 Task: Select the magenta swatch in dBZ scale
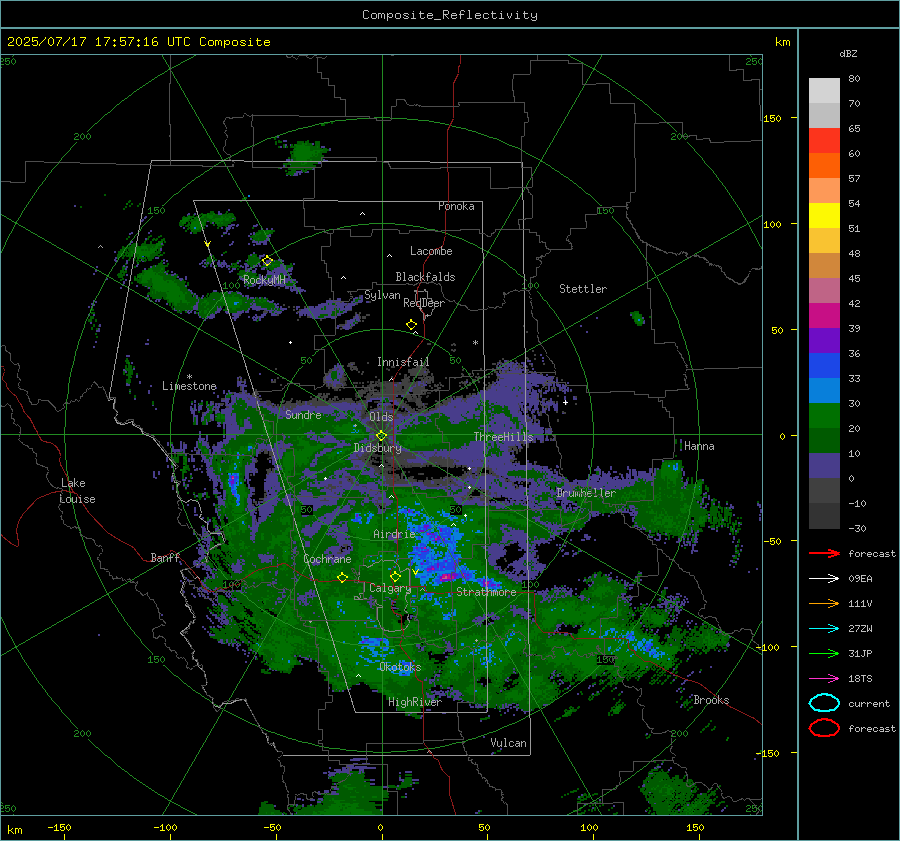click(x=824, y=316)
